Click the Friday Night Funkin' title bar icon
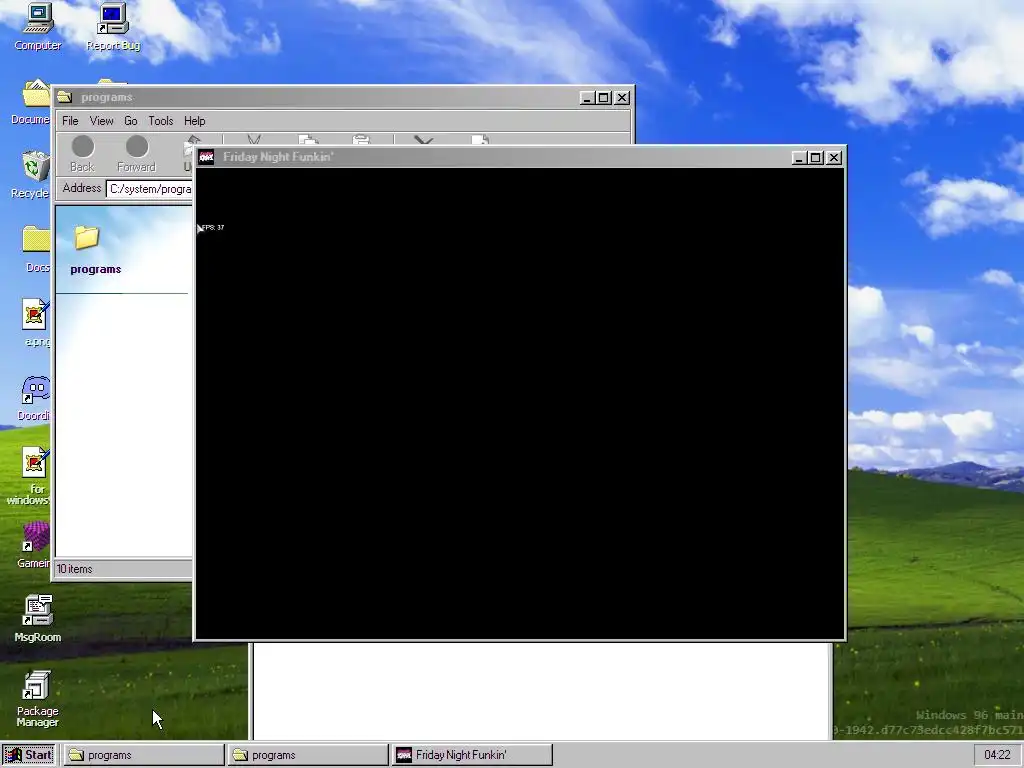Screen dimensions: 1024x768 coord(206,157)
